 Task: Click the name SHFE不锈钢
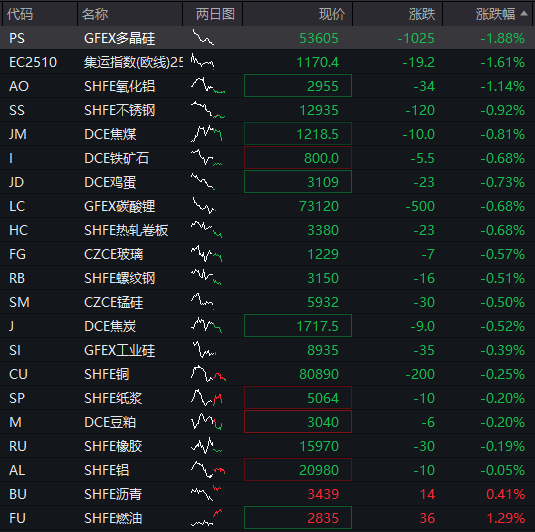tap(119, 110)
